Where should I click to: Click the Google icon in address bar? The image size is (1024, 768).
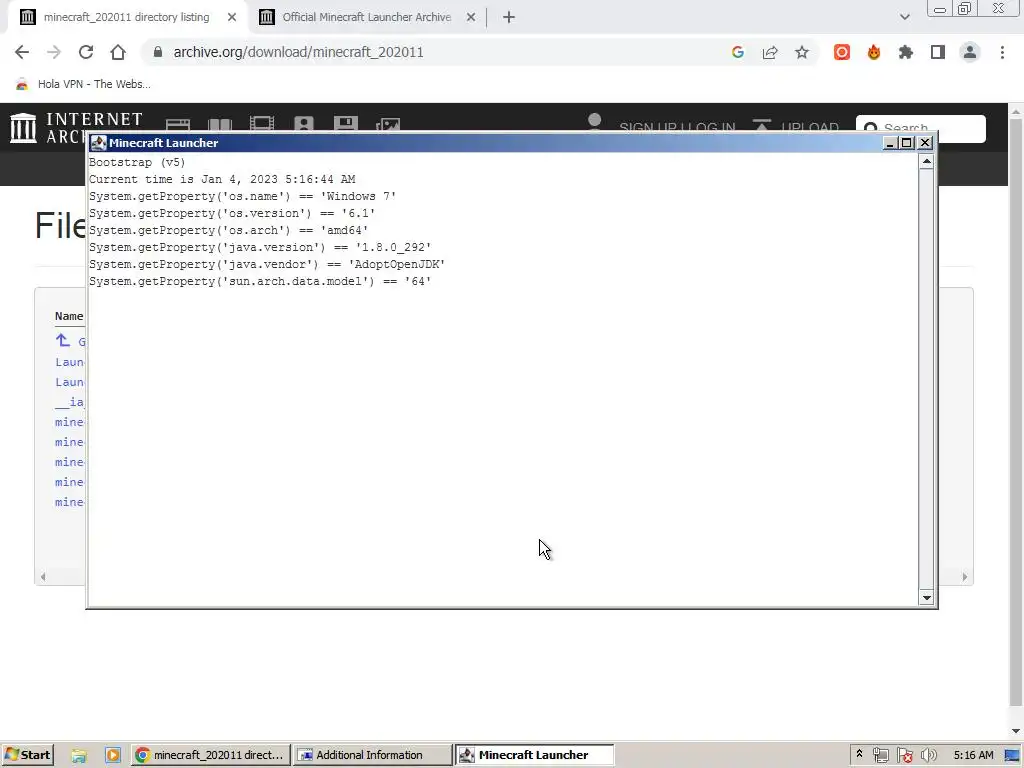click(x=738, y=52)
